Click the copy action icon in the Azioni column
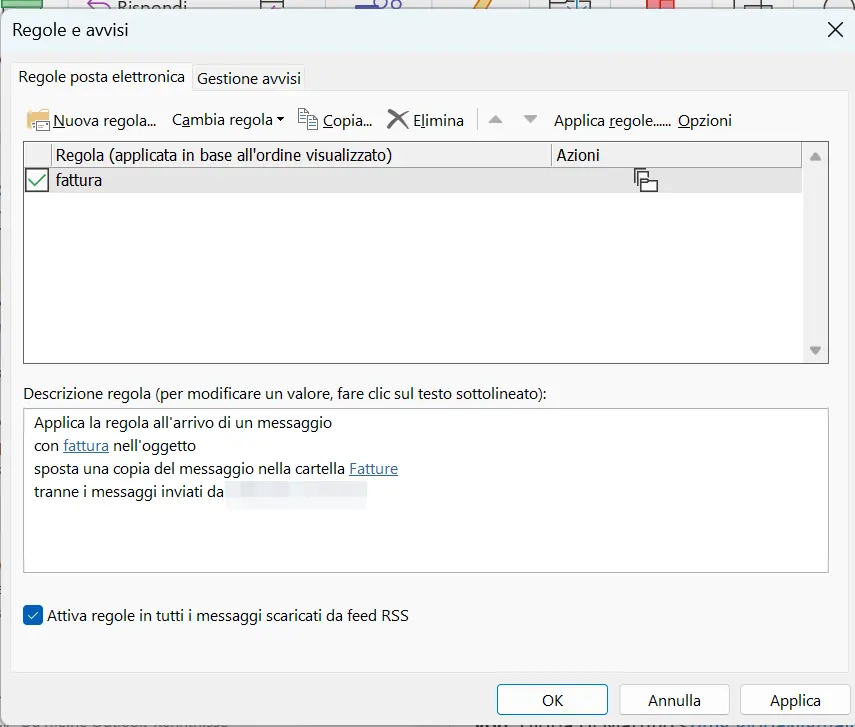This screenshot has height=727, width=855. click(646, 181)
